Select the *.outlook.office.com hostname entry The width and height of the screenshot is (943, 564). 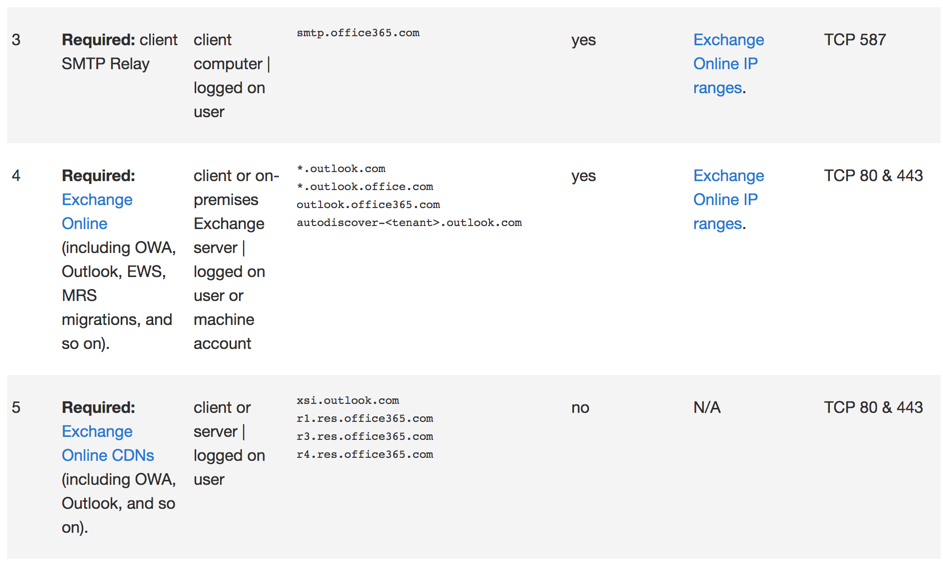pyautogui.click(x=364, y=187)
